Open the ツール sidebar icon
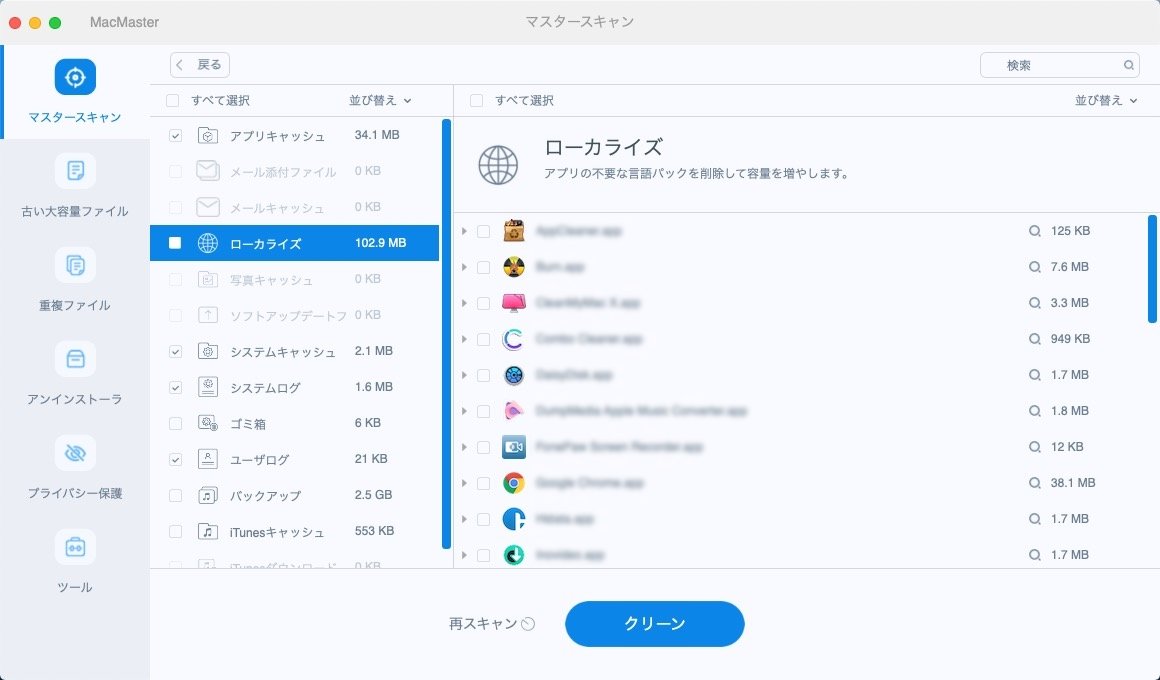The width and height of the screenshot is (1160, 680). coord(75,547)
